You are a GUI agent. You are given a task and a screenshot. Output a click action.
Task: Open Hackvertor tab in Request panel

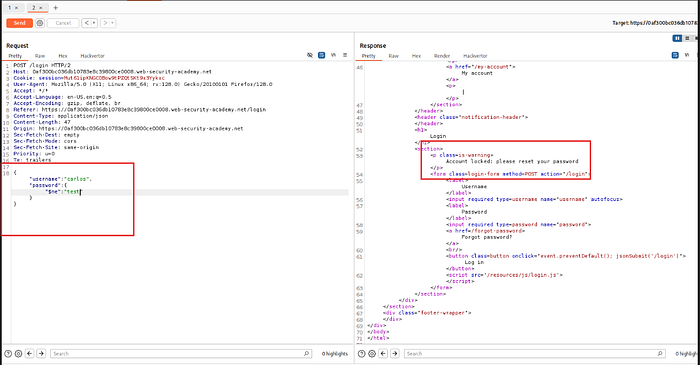click(x=92, y=56)
